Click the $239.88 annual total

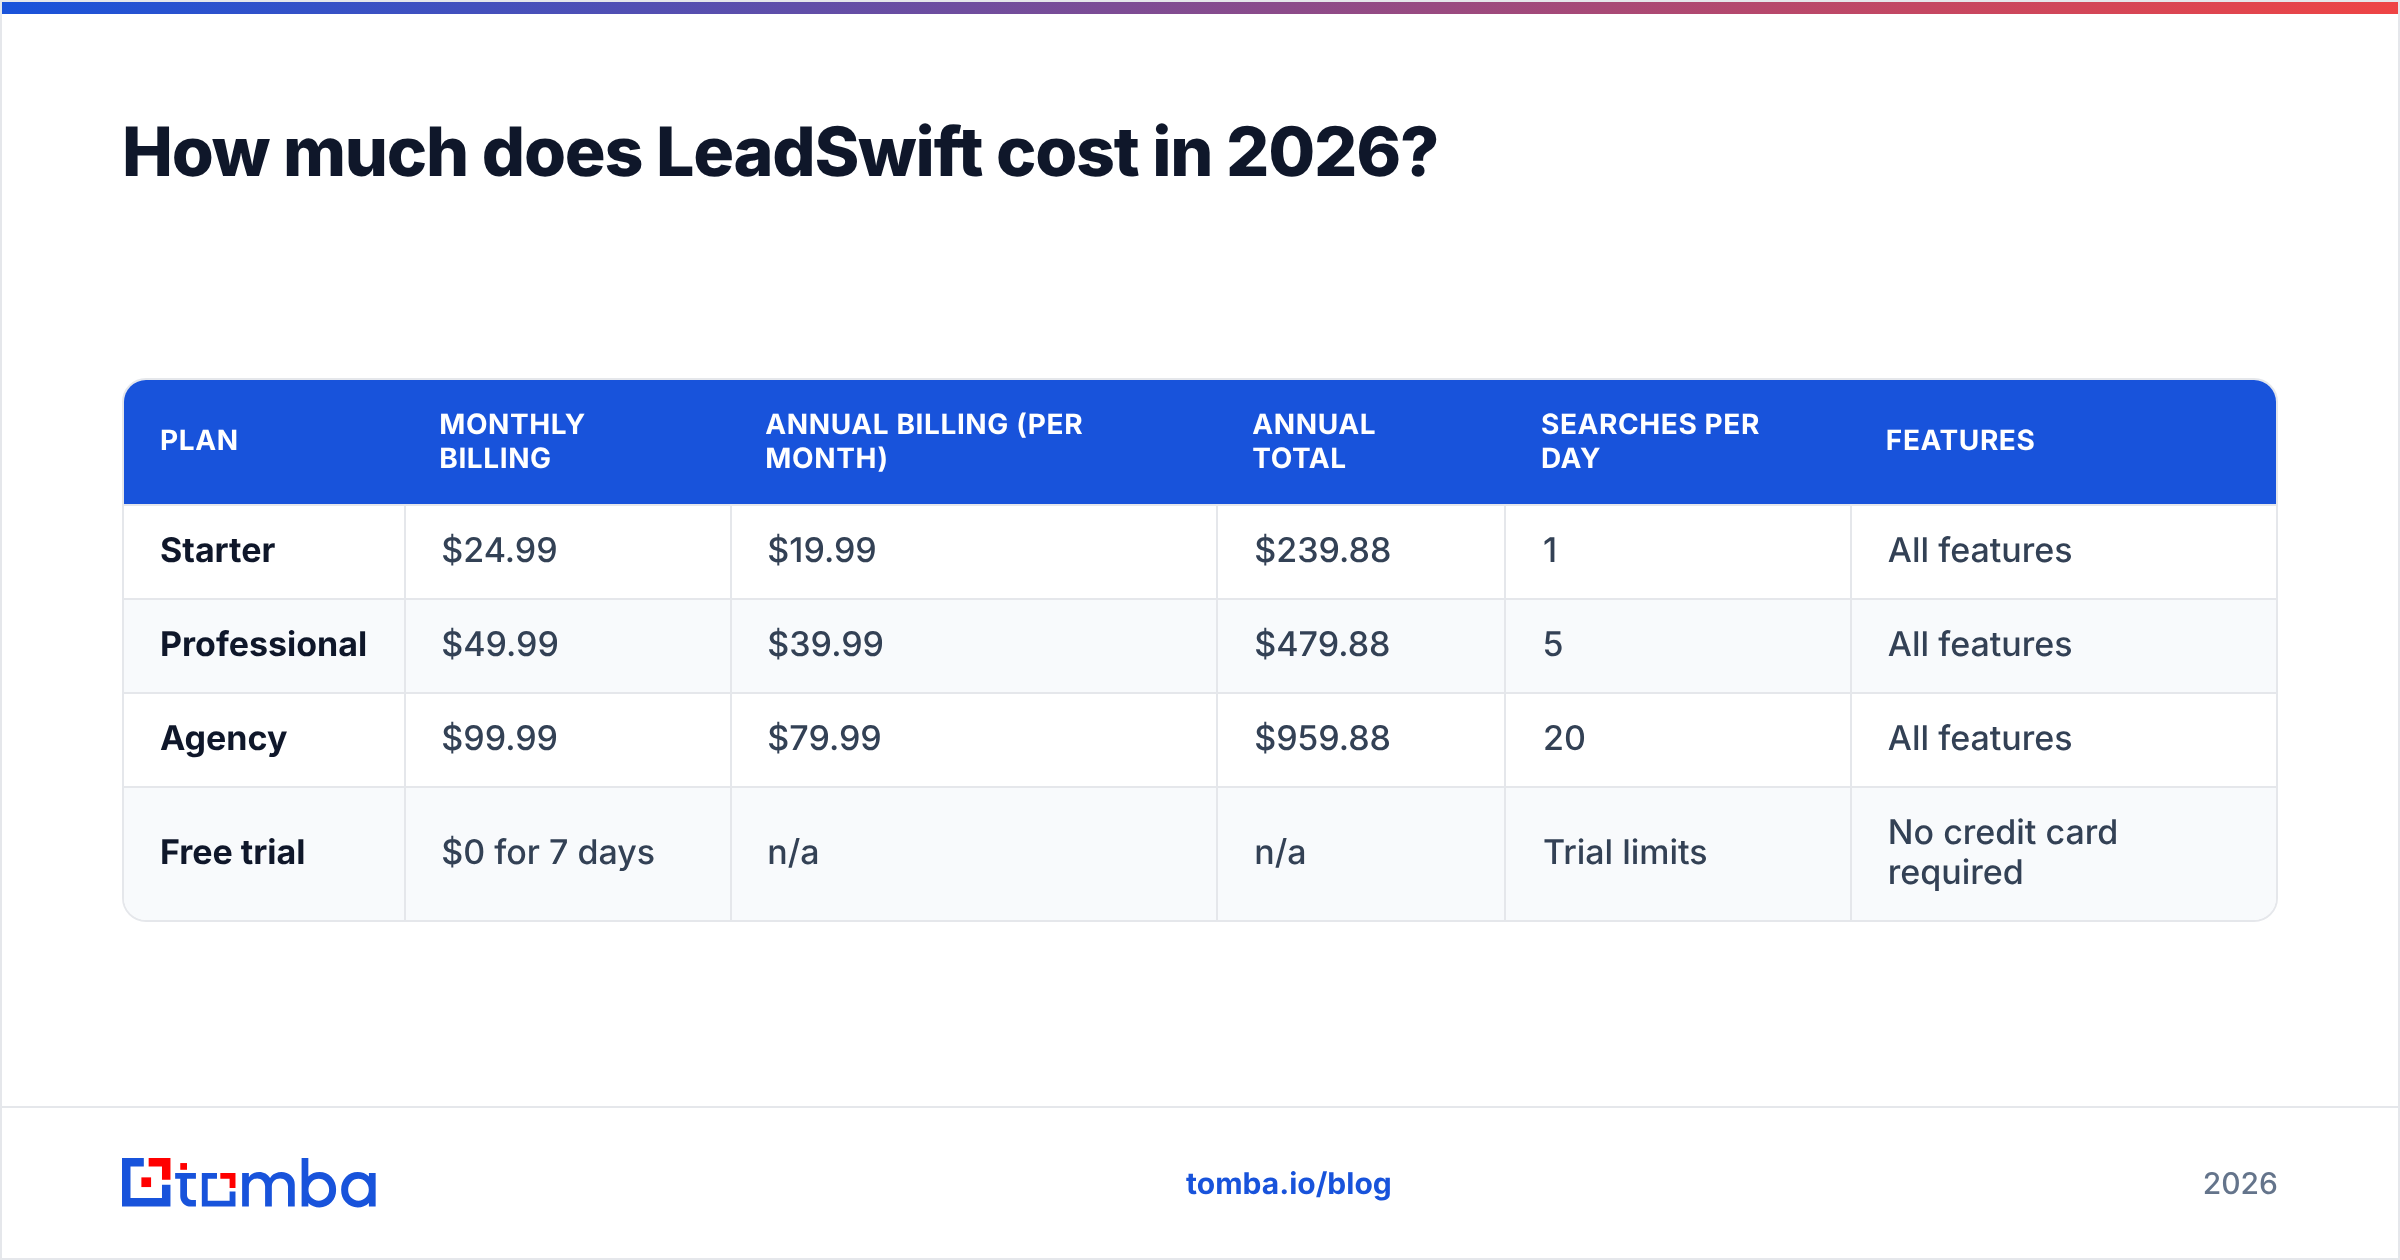click(x=1322, y=550)
